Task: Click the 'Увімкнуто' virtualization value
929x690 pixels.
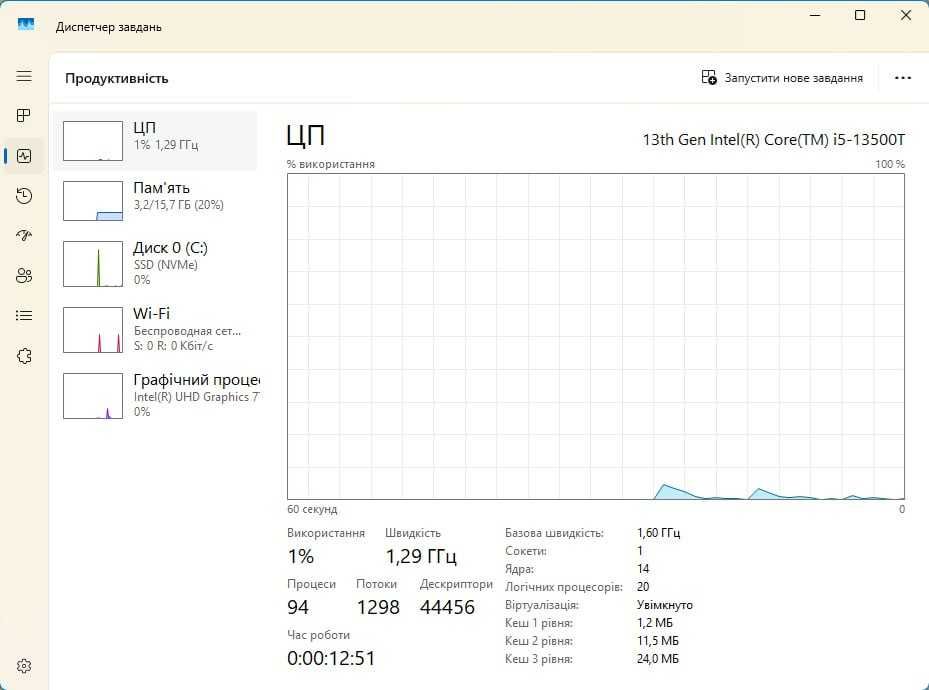Action: 665,605
